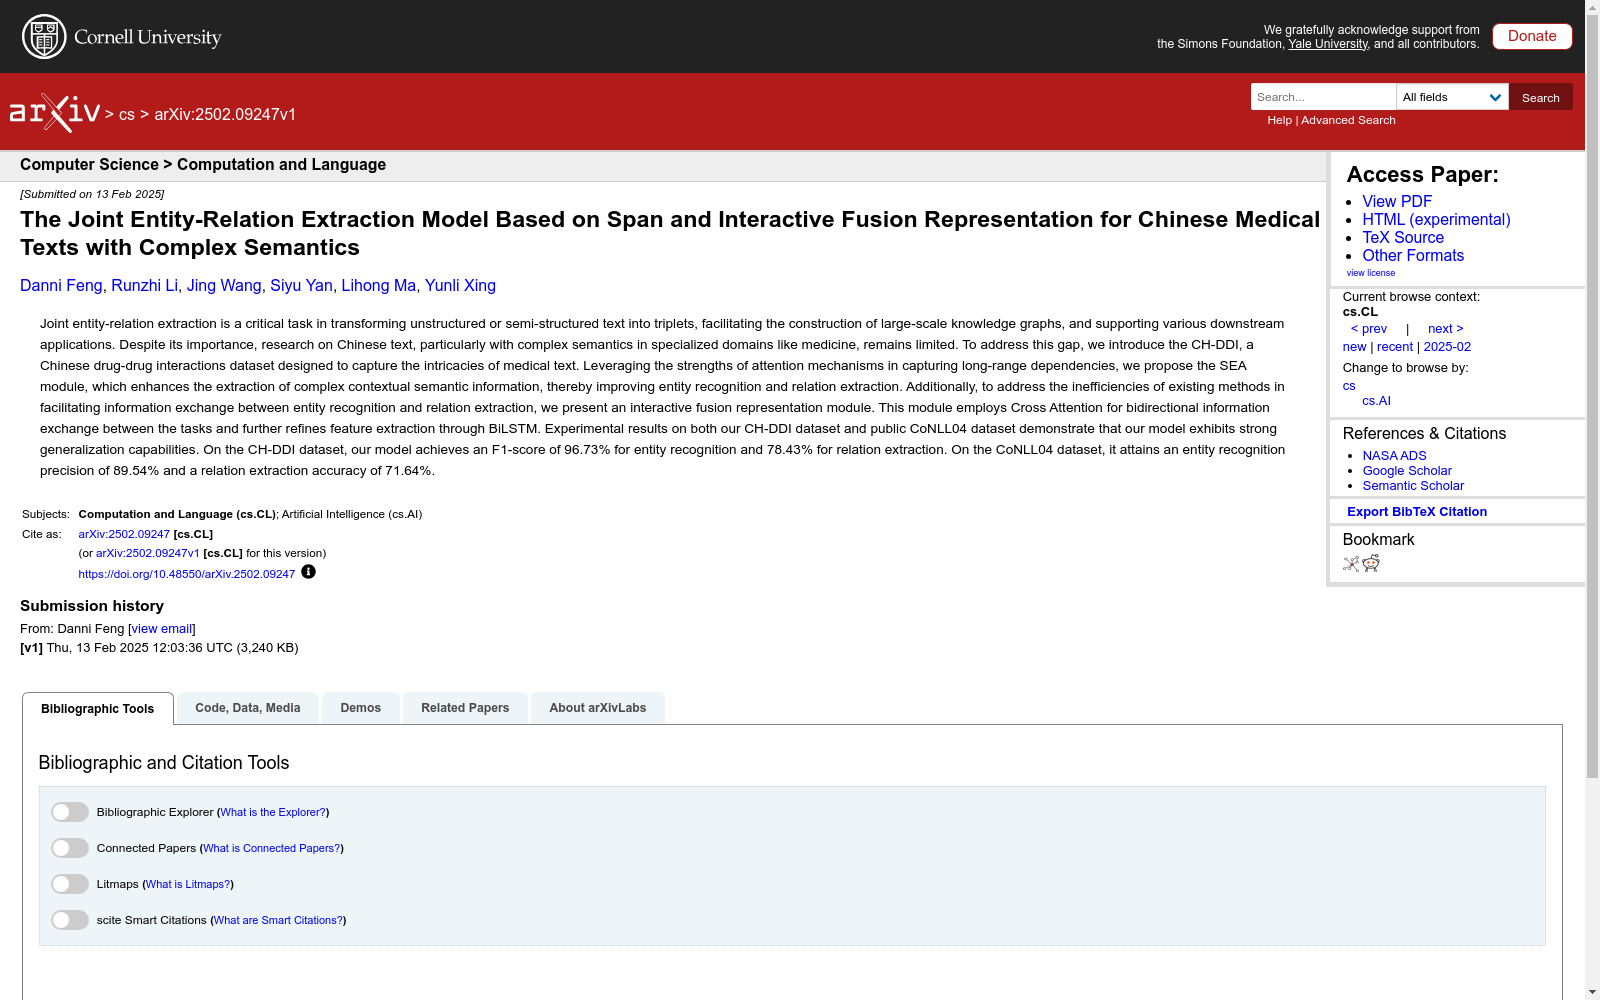
Task: Click the Yale University link
Action: (x=1328, y=44)
